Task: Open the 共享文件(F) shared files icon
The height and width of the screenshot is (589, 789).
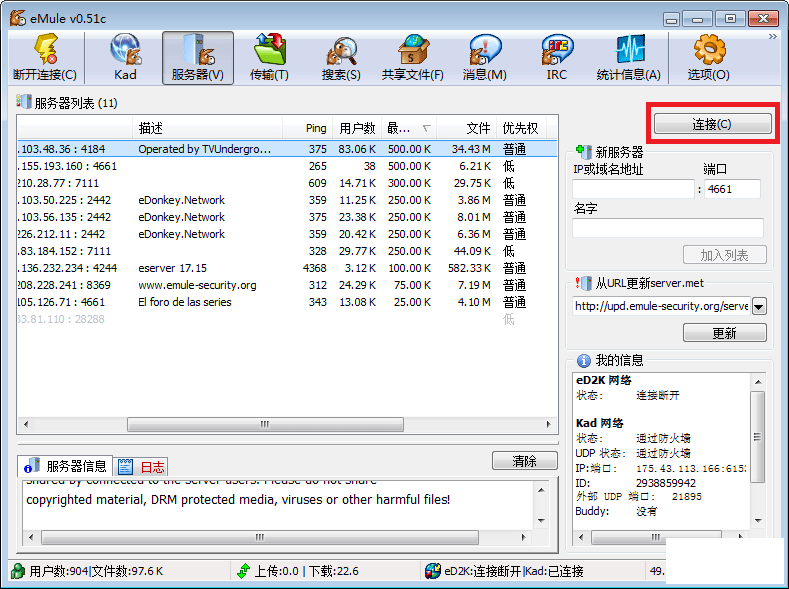Action: [413, 57]
